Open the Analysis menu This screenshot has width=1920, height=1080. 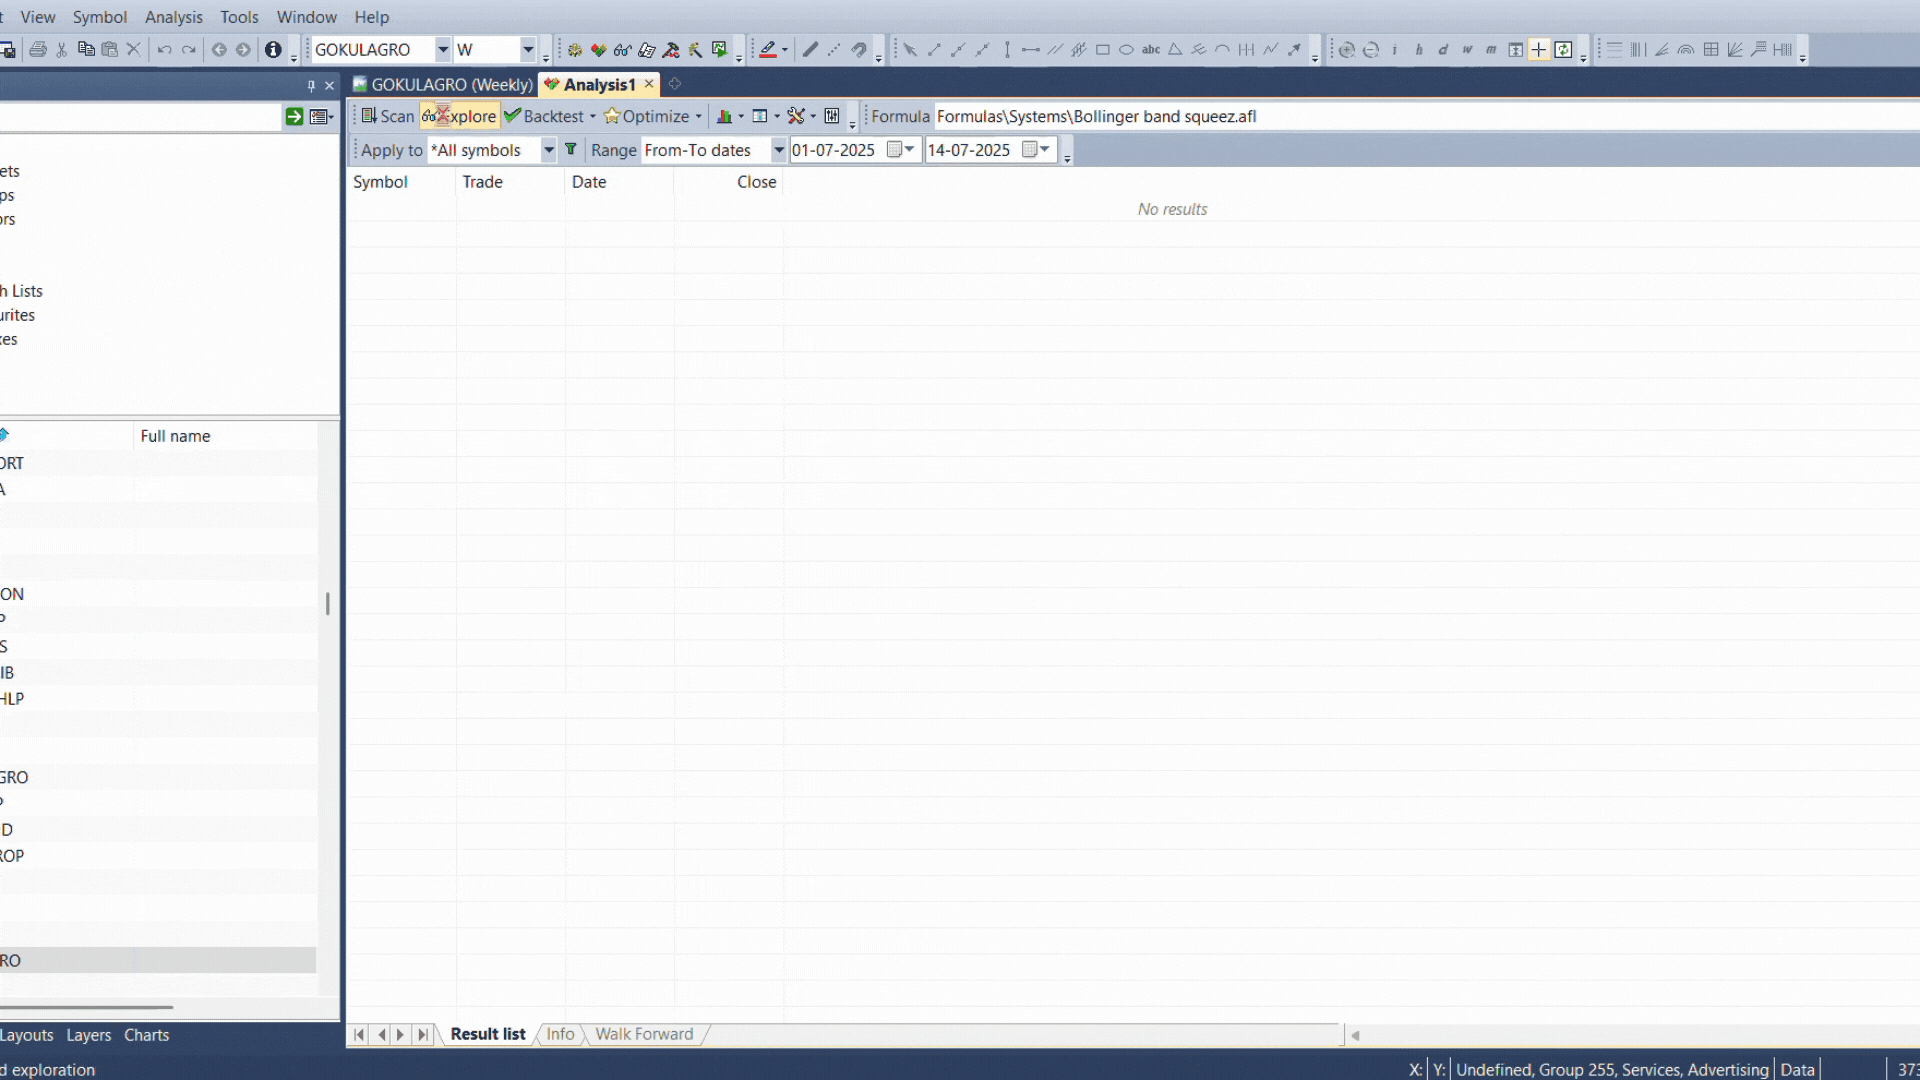click(x=174, y=16)
